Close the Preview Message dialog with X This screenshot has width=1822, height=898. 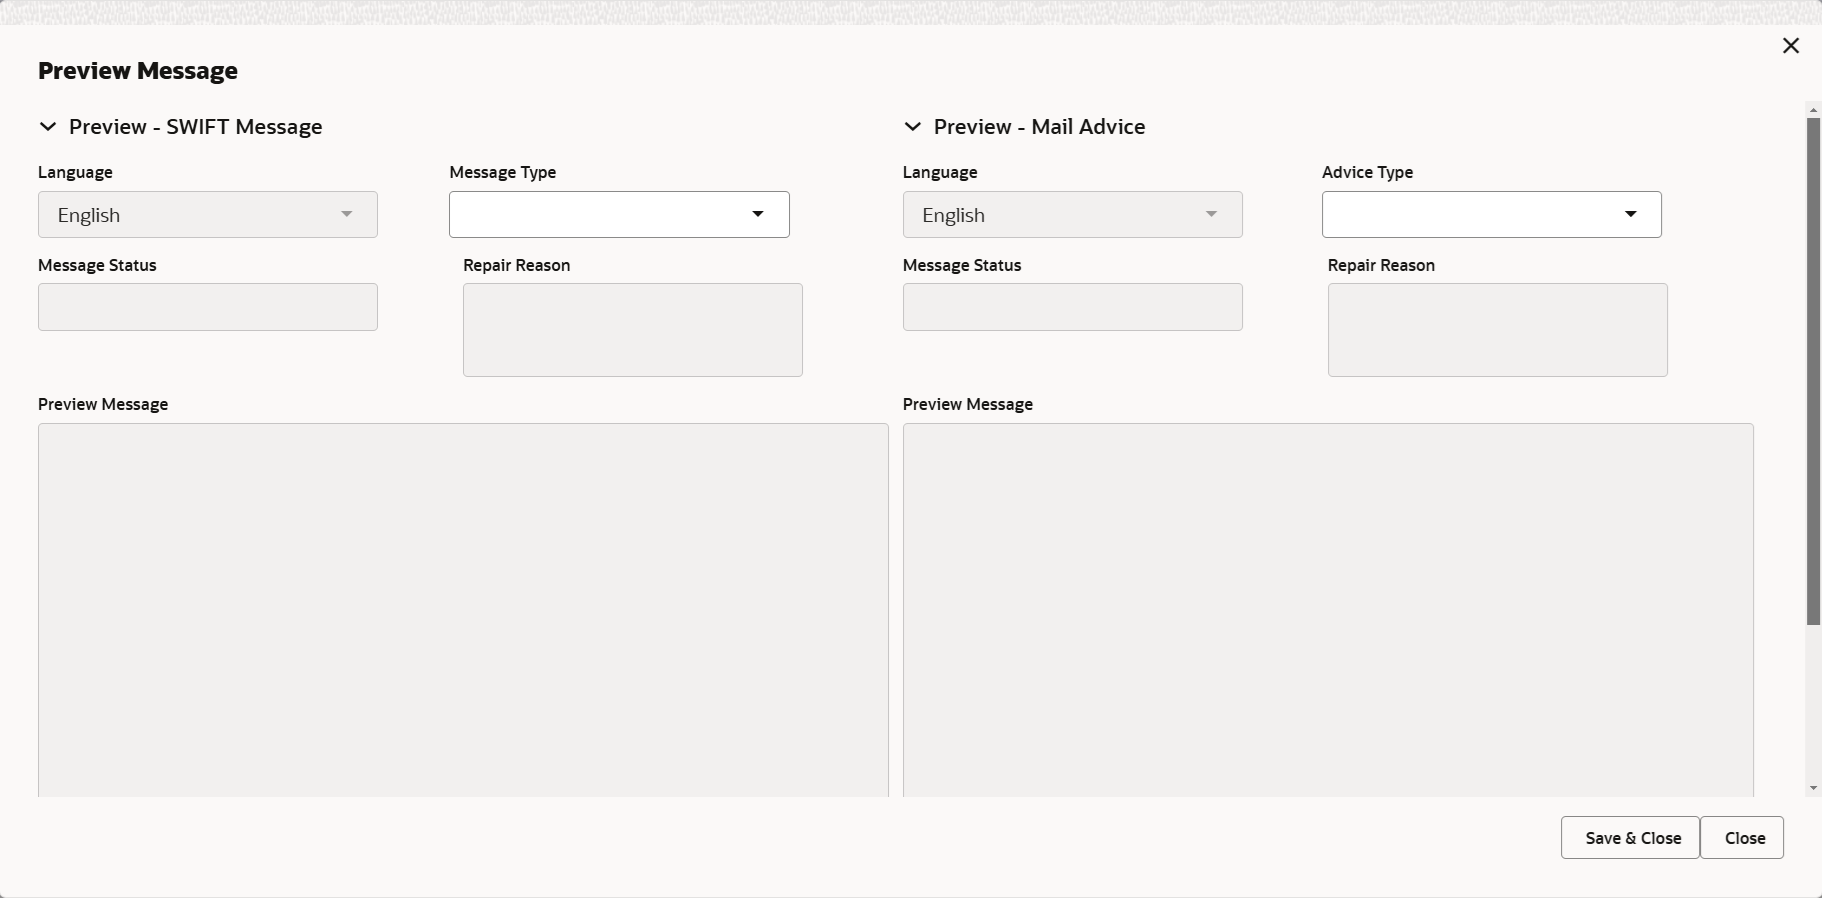point(1790,46)
